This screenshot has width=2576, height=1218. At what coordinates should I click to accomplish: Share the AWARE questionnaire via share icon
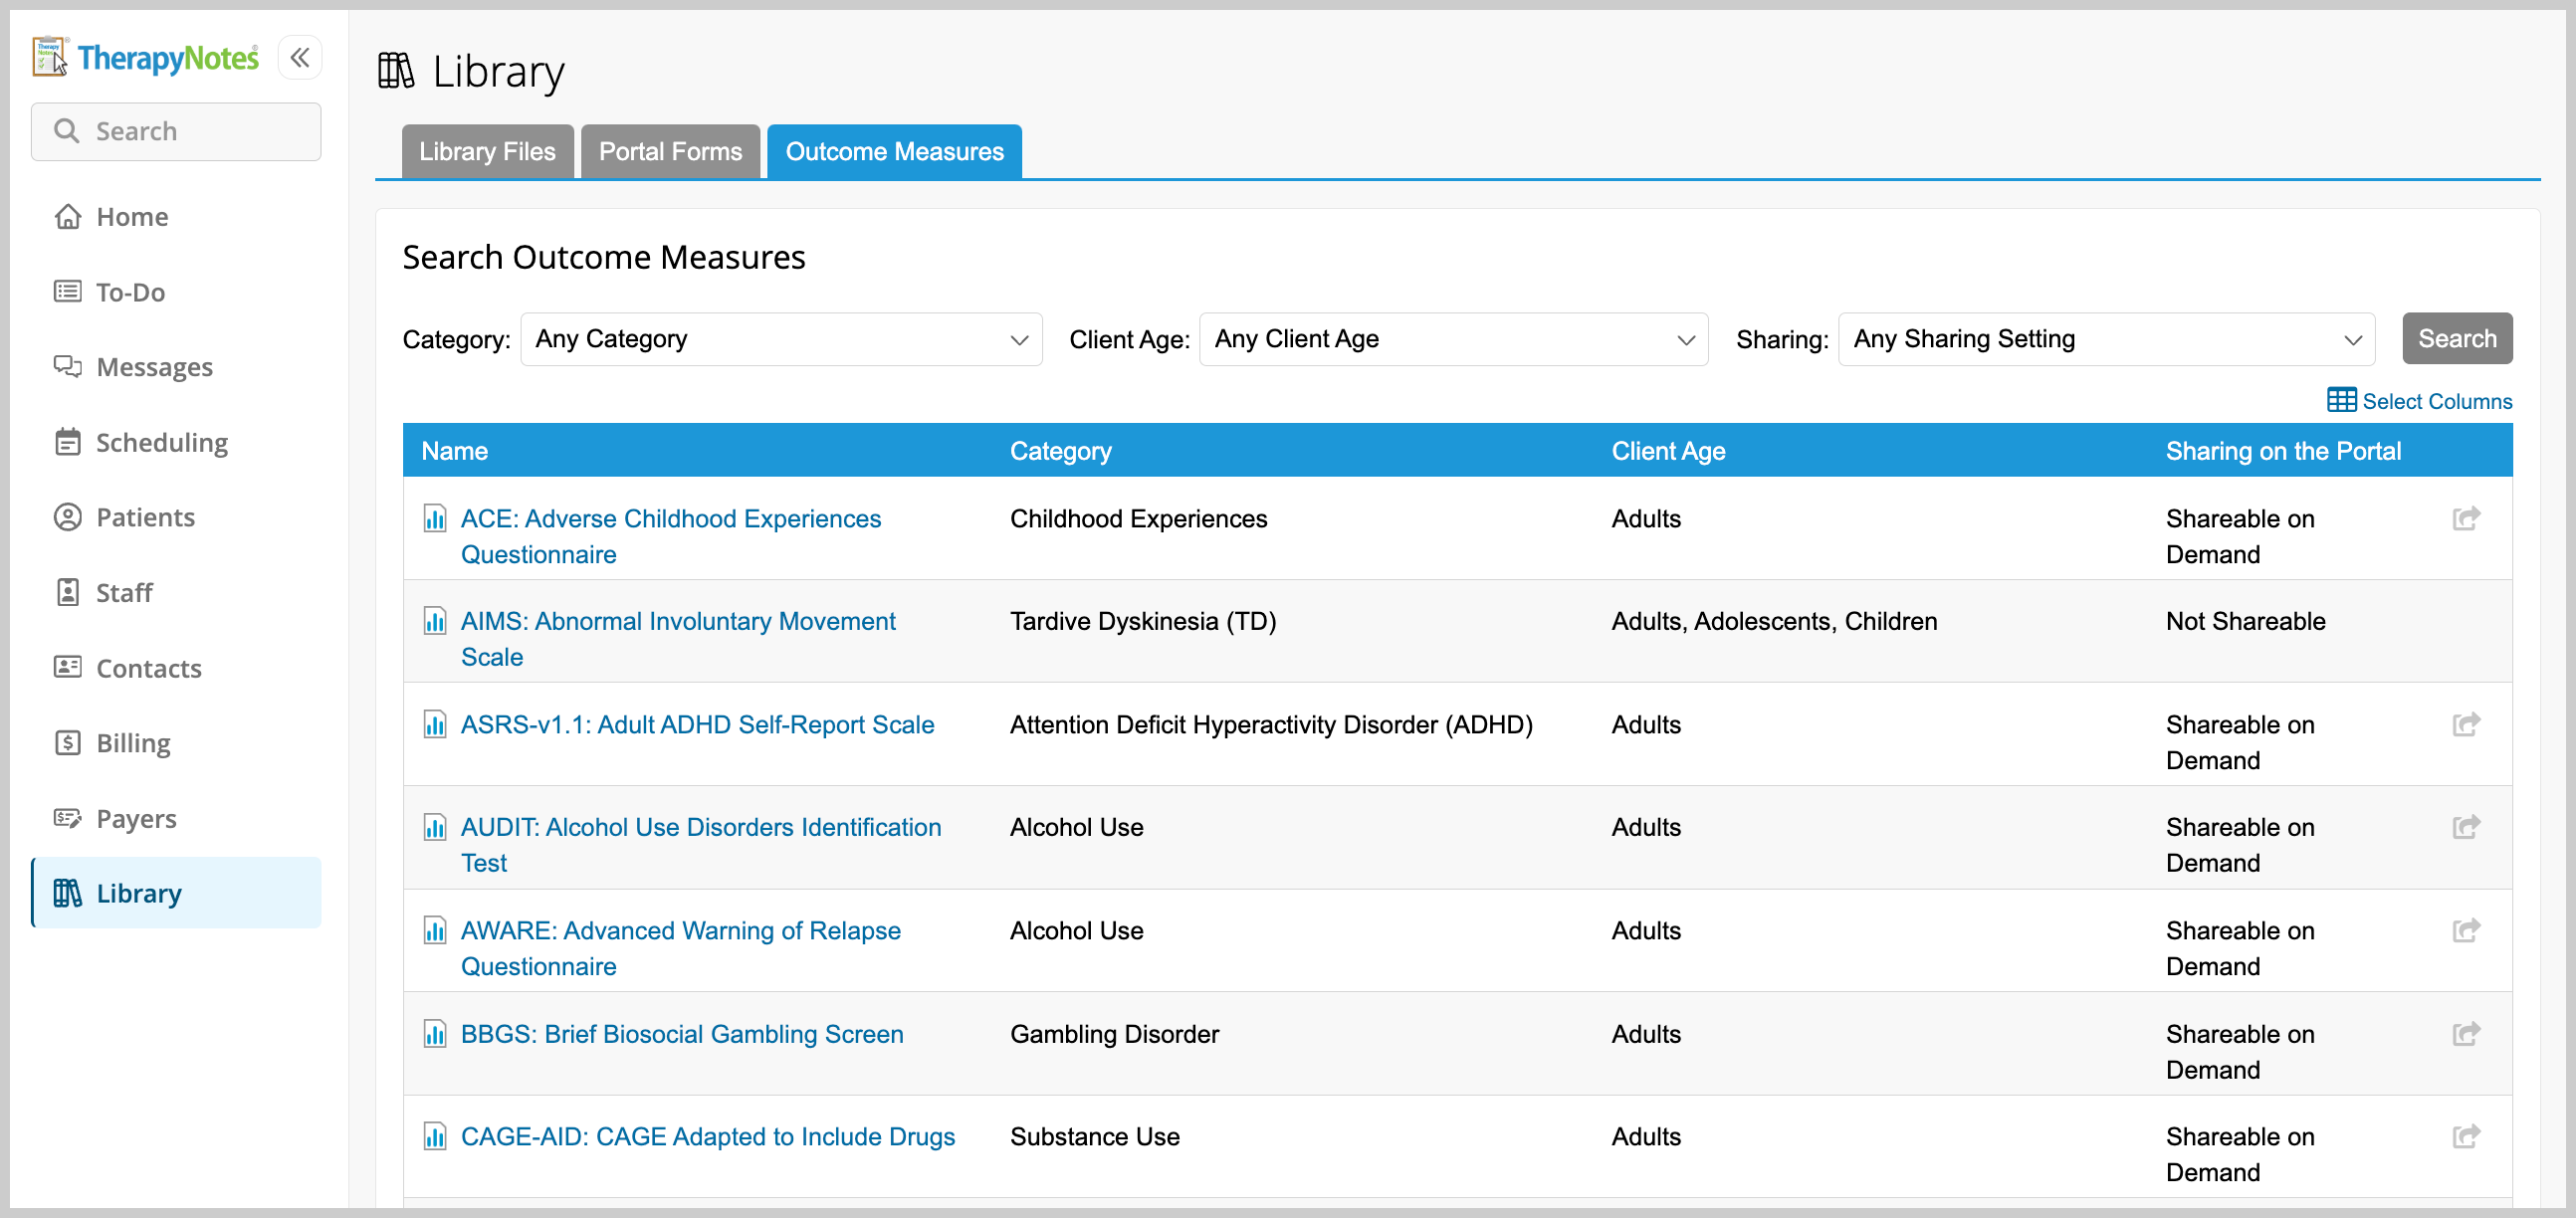2466,930
